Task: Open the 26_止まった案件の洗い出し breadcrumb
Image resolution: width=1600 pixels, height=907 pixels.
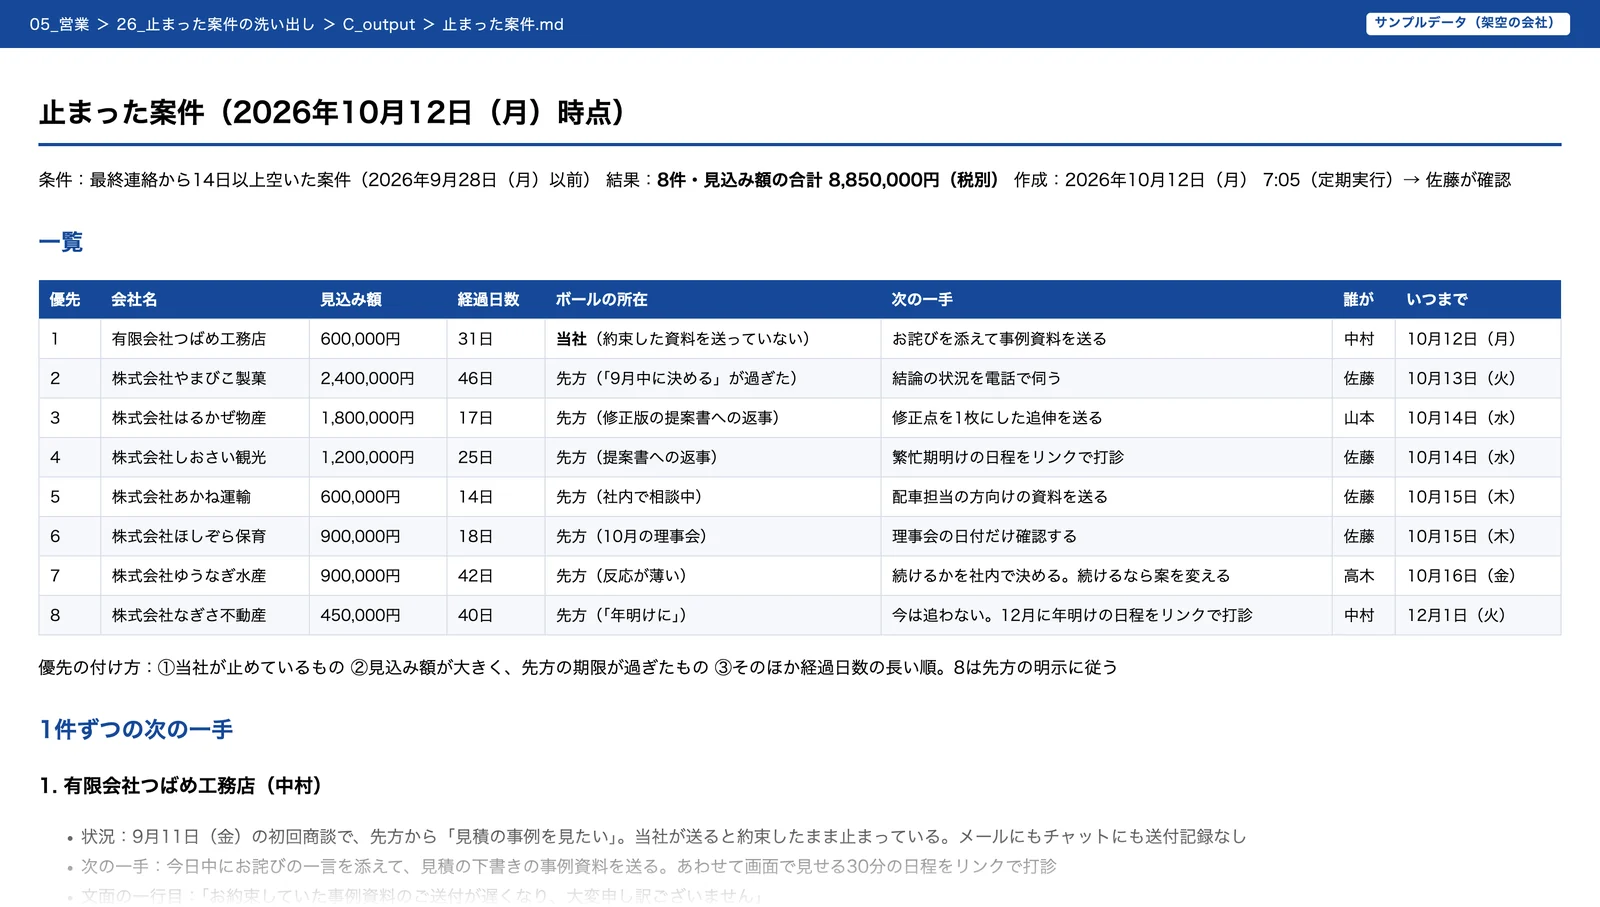Action: (215, 24)
